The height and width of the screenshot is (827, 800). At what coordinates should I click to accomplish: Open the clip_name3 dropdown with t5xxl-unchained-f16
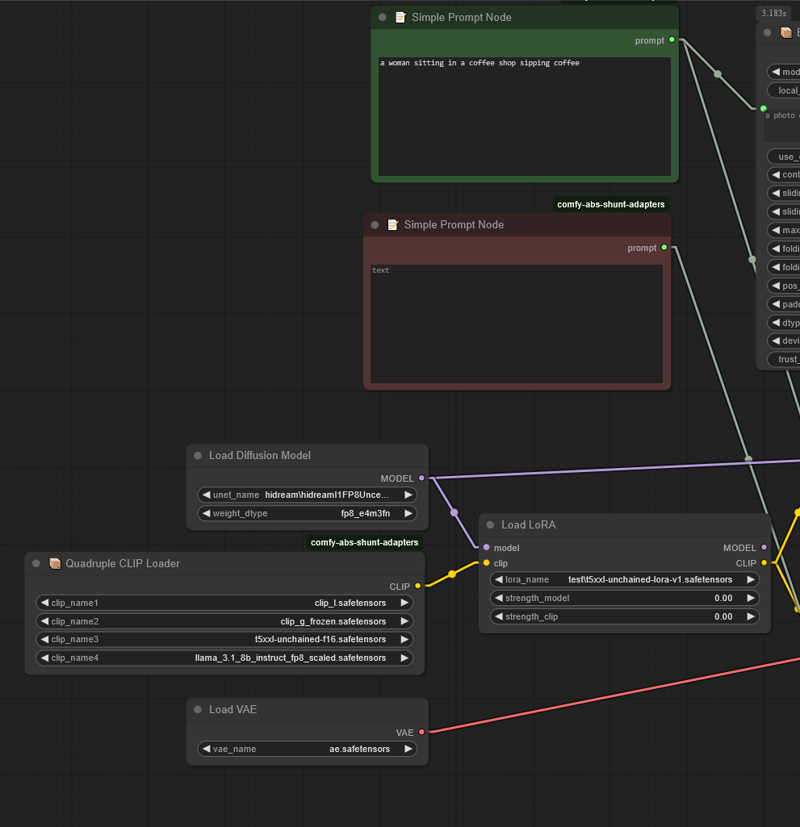(x=224, y=639)
